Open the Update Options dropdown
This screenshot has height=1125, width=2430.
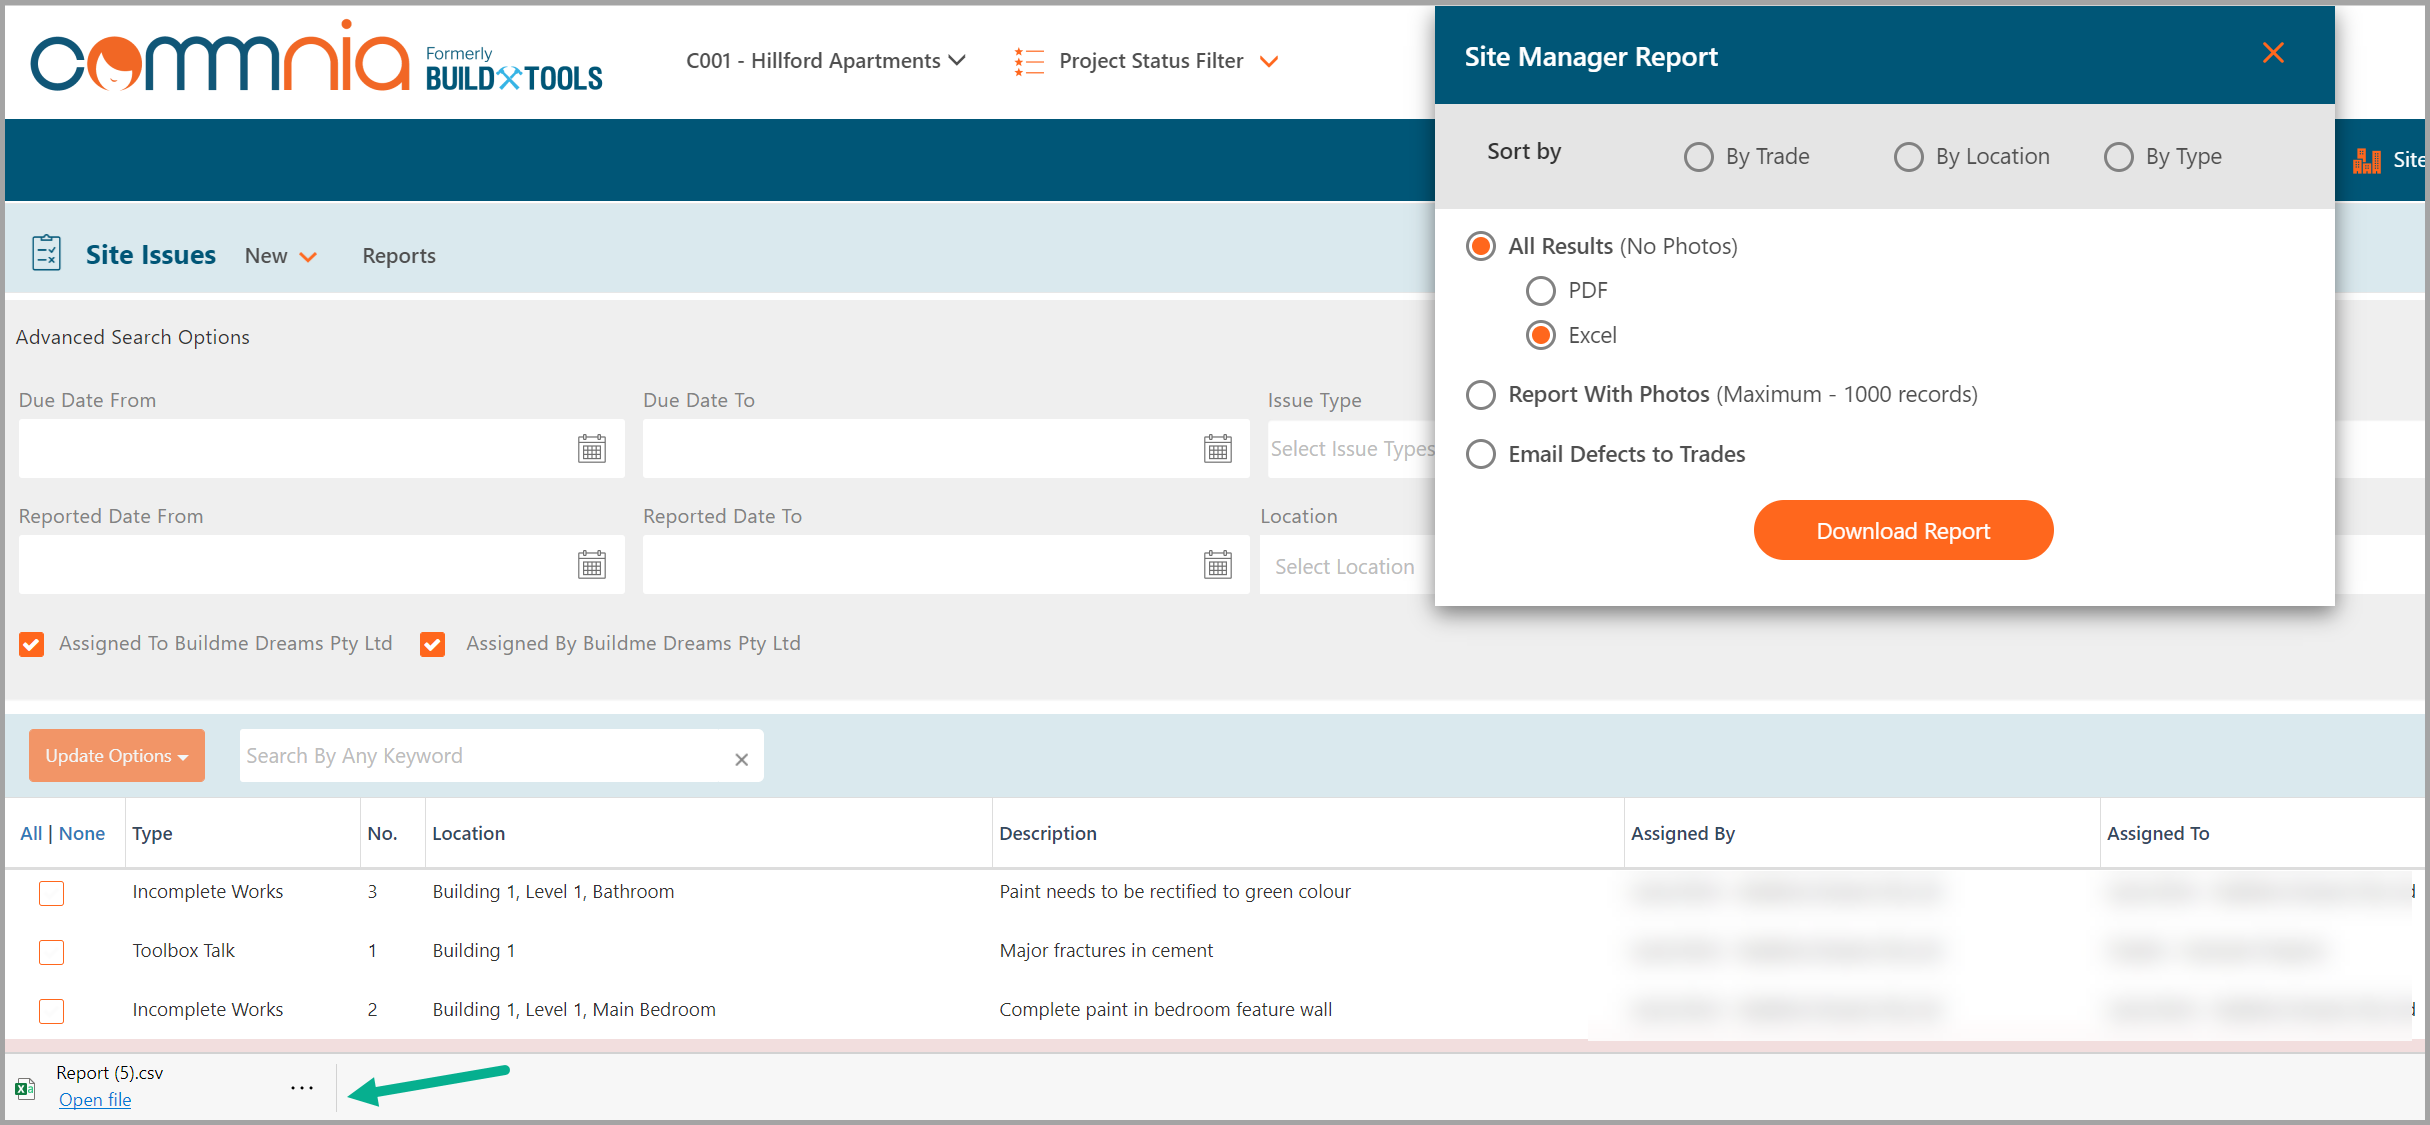[116, 755]
